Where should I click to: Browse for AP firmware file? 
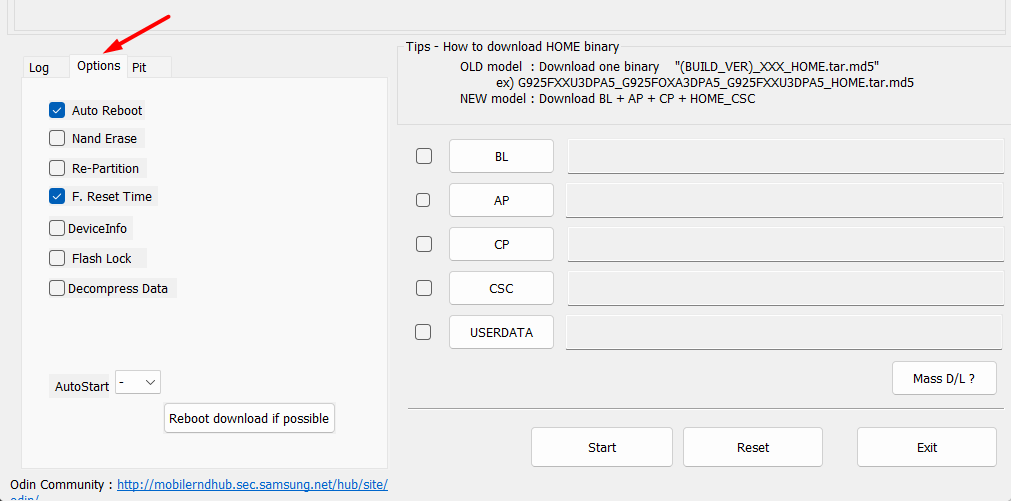(501, 200)
